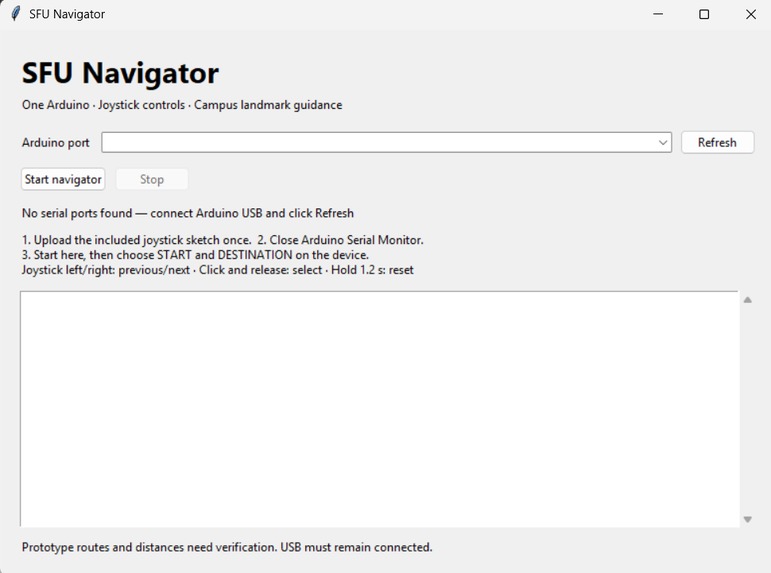Image resolution: width=771 pixels, height=573 pixels.
Task: Click the feather app icon in title bar
Action: (15, 14)
